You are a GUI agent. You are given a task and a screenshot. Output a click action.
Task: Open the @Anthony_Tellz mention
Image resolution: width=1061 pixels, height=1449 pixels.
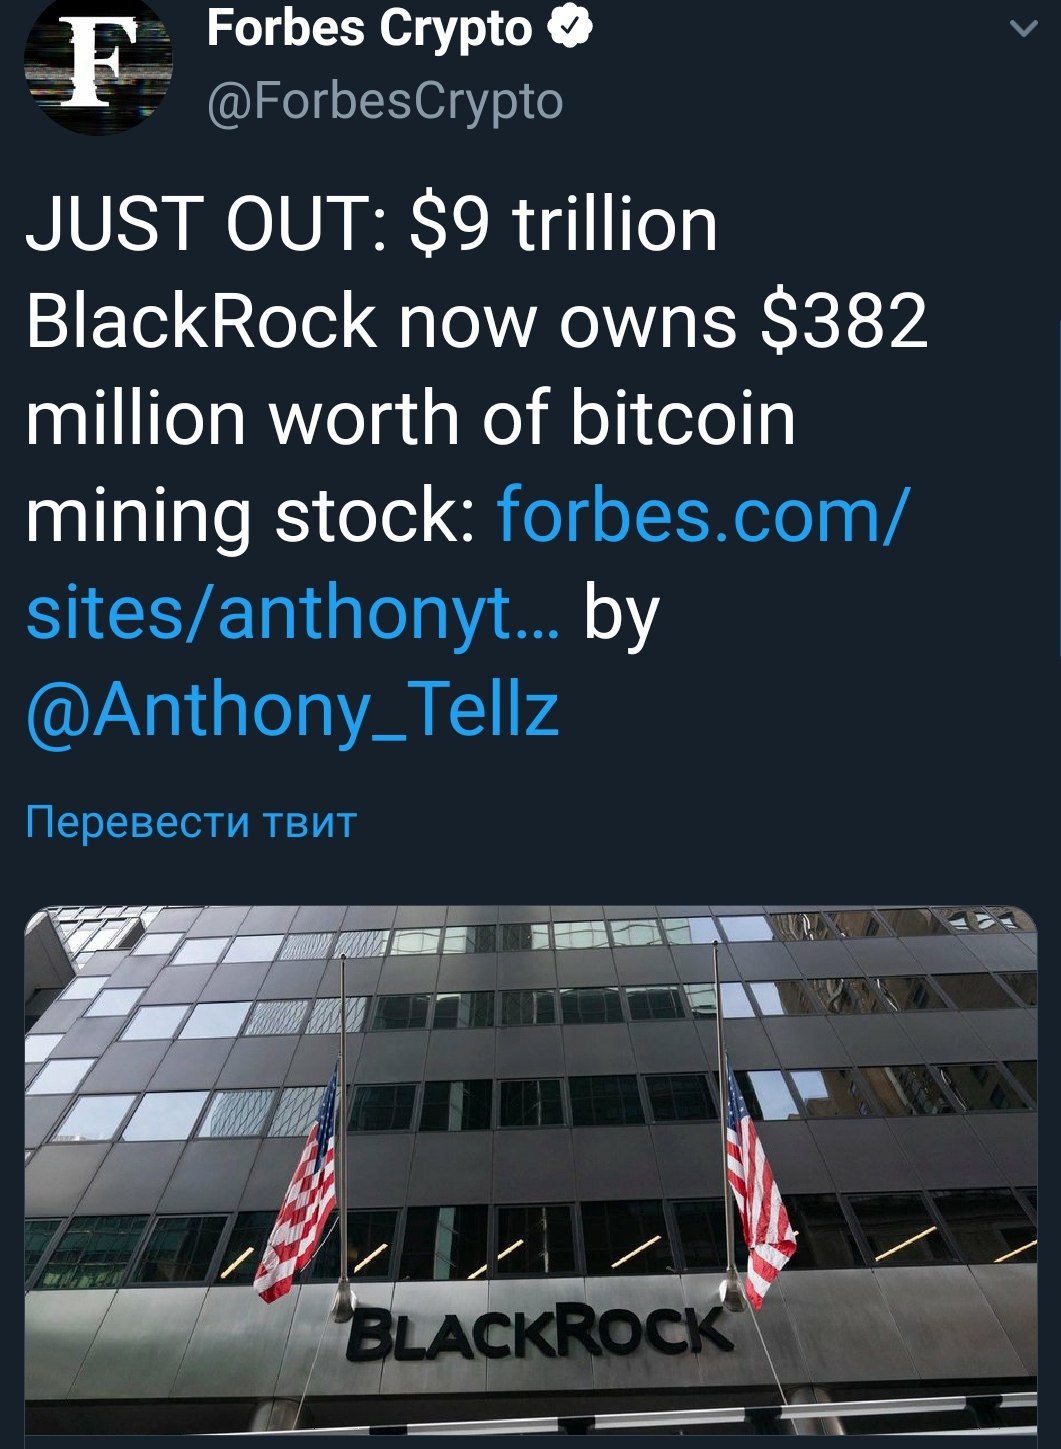[x=292, y=710]
